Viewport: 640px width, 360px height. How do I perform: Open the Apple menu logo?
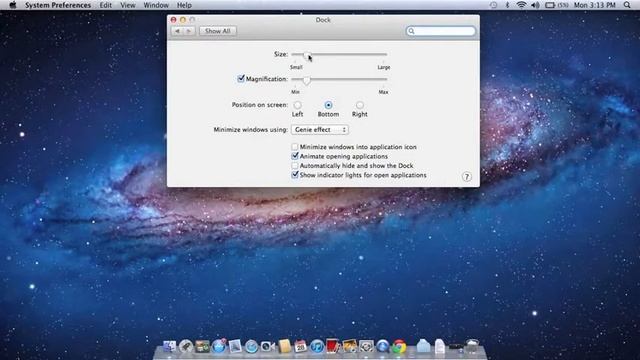[x=13, y=5]
